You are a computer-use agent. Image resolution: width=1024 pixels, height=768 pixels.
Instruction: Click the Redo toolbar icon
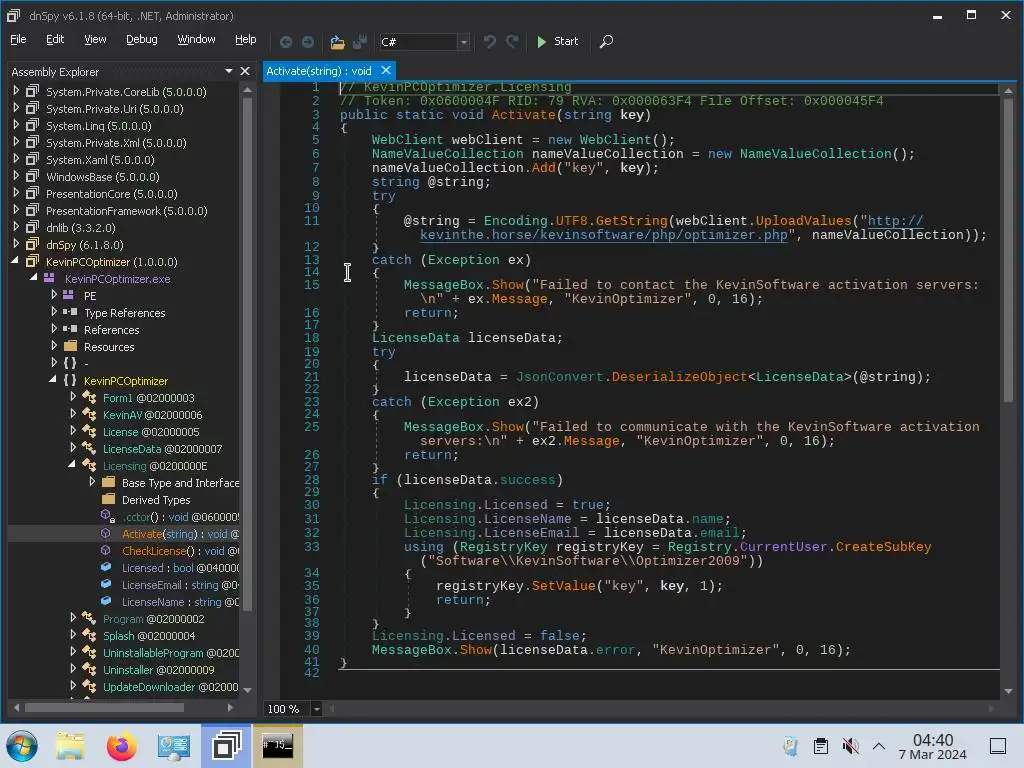[x=512, y=42]
